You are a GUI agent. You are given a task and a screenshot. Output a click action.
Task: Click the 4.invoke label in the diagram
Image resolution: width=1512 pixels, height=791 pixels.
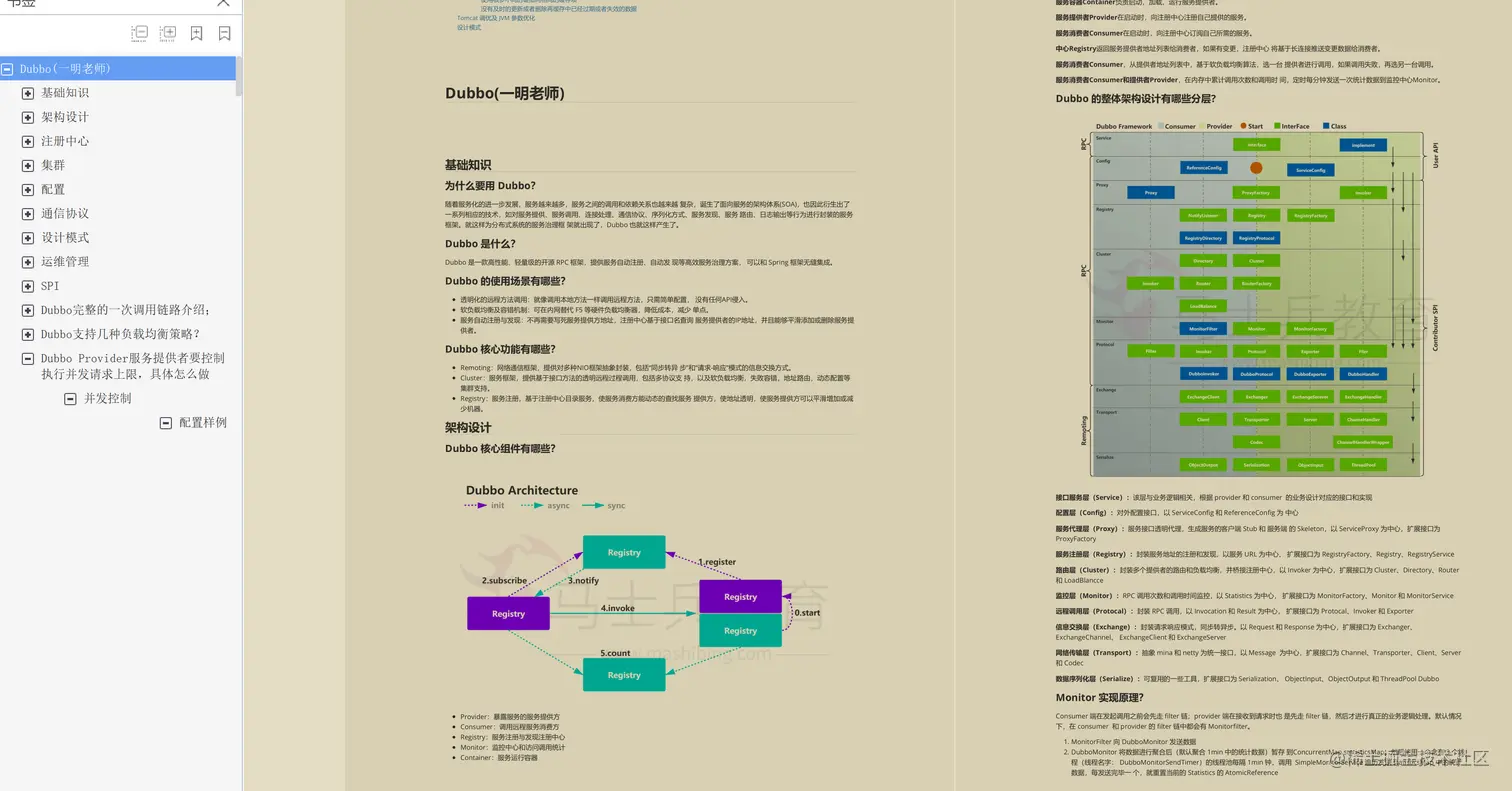point(618,608)
